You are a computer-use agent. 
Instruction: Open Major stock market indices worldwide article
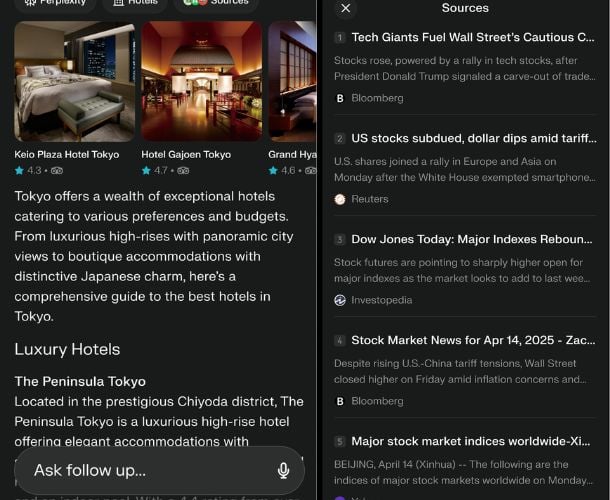[x=473, y=441]
